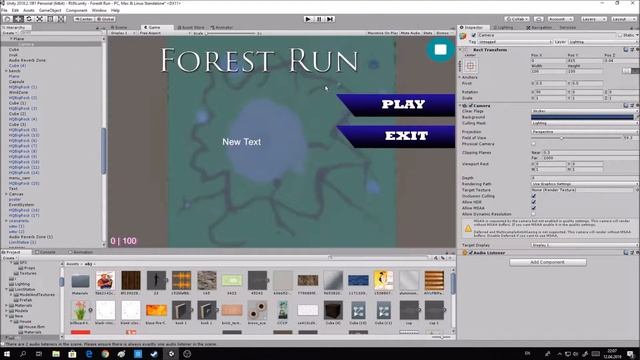
Task: Open the Rendering Path dropdown
Action: (584, 184)
